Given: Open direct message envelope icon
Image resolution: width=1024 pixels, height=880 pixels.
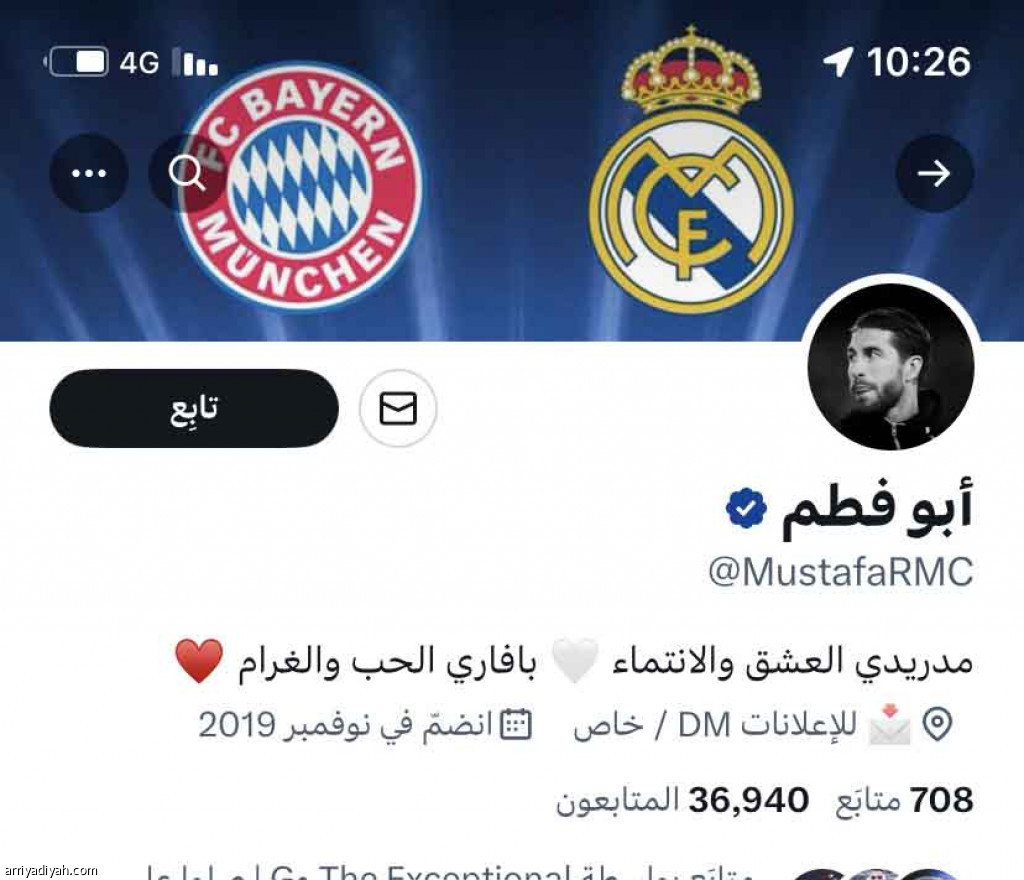Looking at the screenshot, I should click(x=398, y=409).
